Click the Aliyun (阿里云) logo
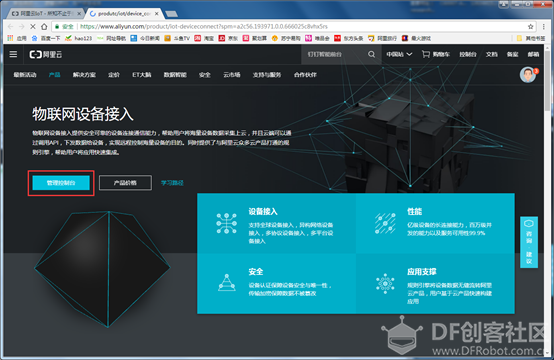 coord(46,54)
